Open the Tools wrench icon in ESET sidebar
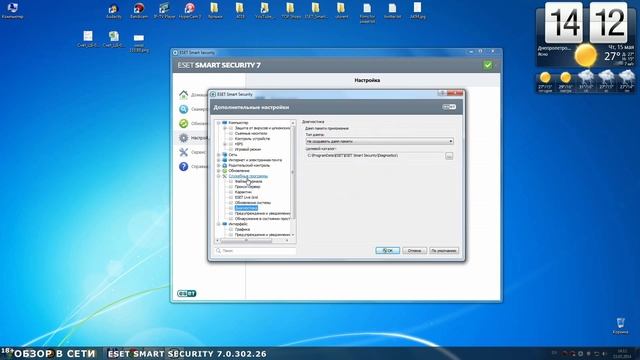 coord(183,152)
